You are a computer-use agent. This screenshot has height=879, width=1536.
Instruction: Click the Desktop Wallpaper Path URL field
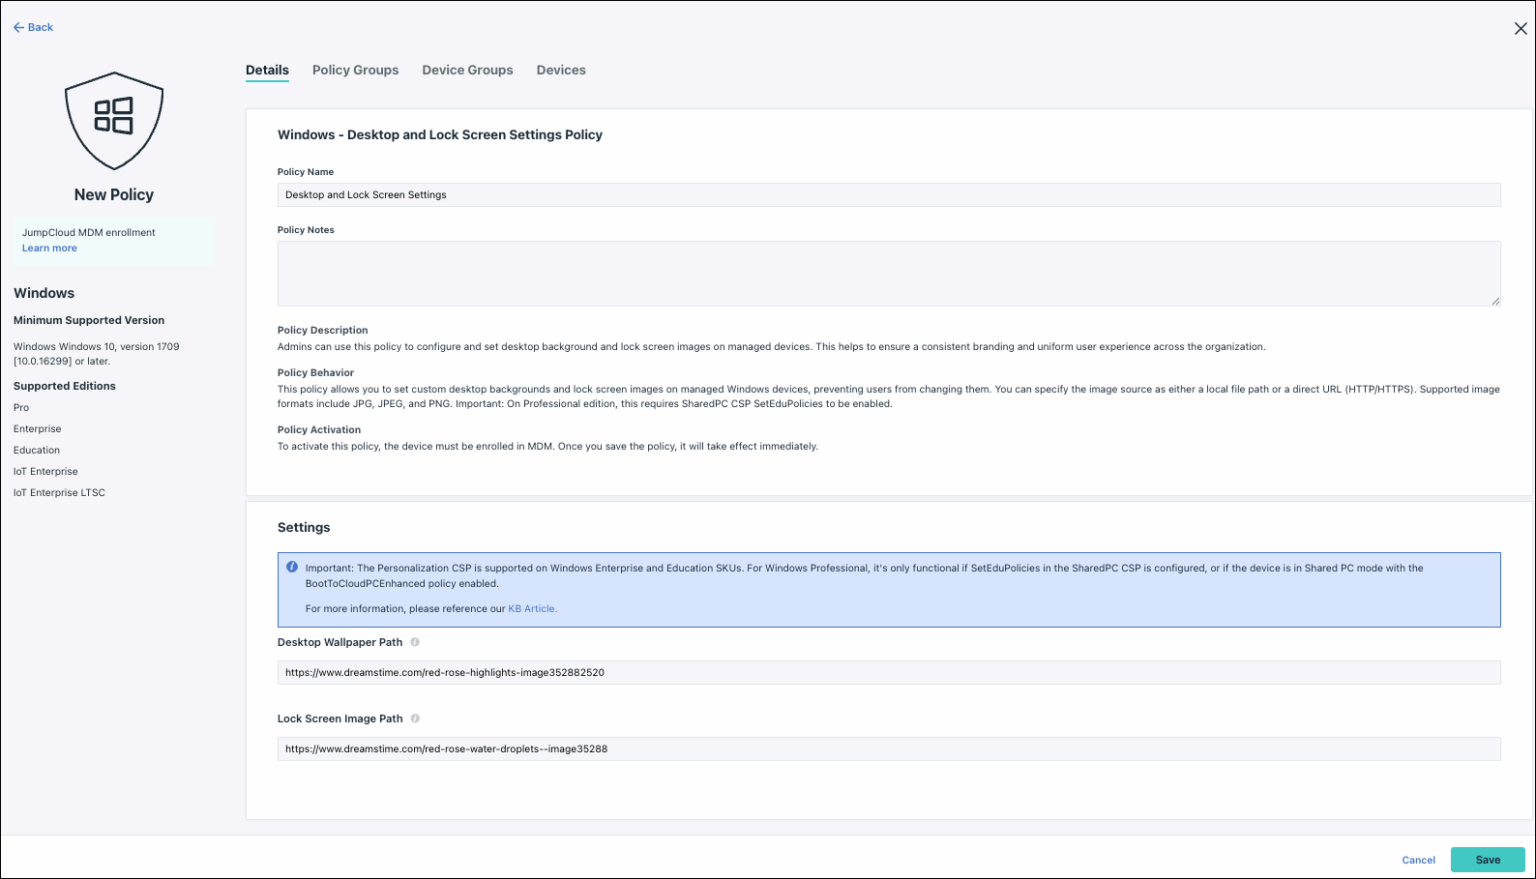click(888, 673)
